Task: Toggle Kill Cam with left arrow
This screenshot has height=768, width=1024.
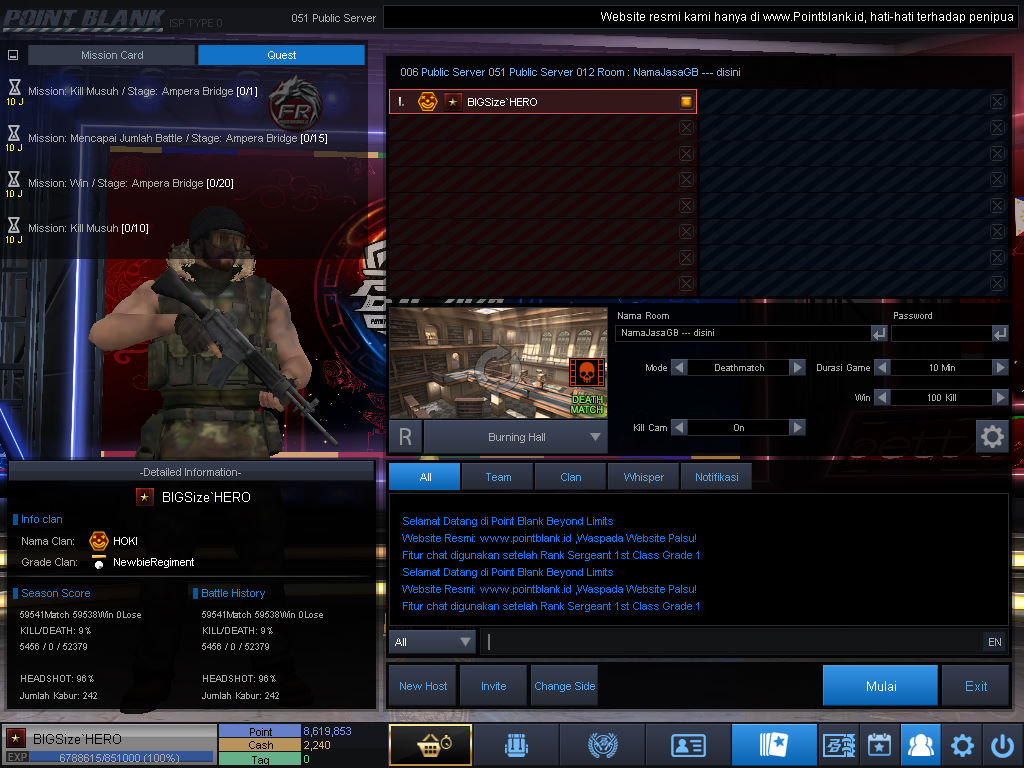Action: pyautogui.click(x=679, y=427)
